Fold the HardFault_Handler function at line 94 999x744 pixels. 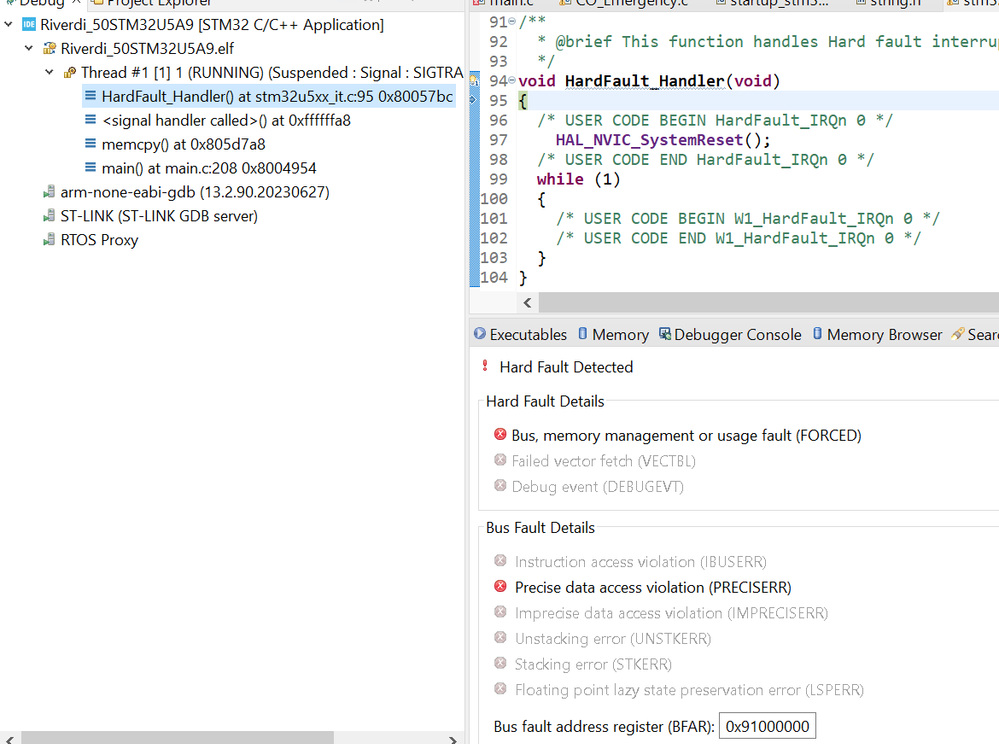512,80
